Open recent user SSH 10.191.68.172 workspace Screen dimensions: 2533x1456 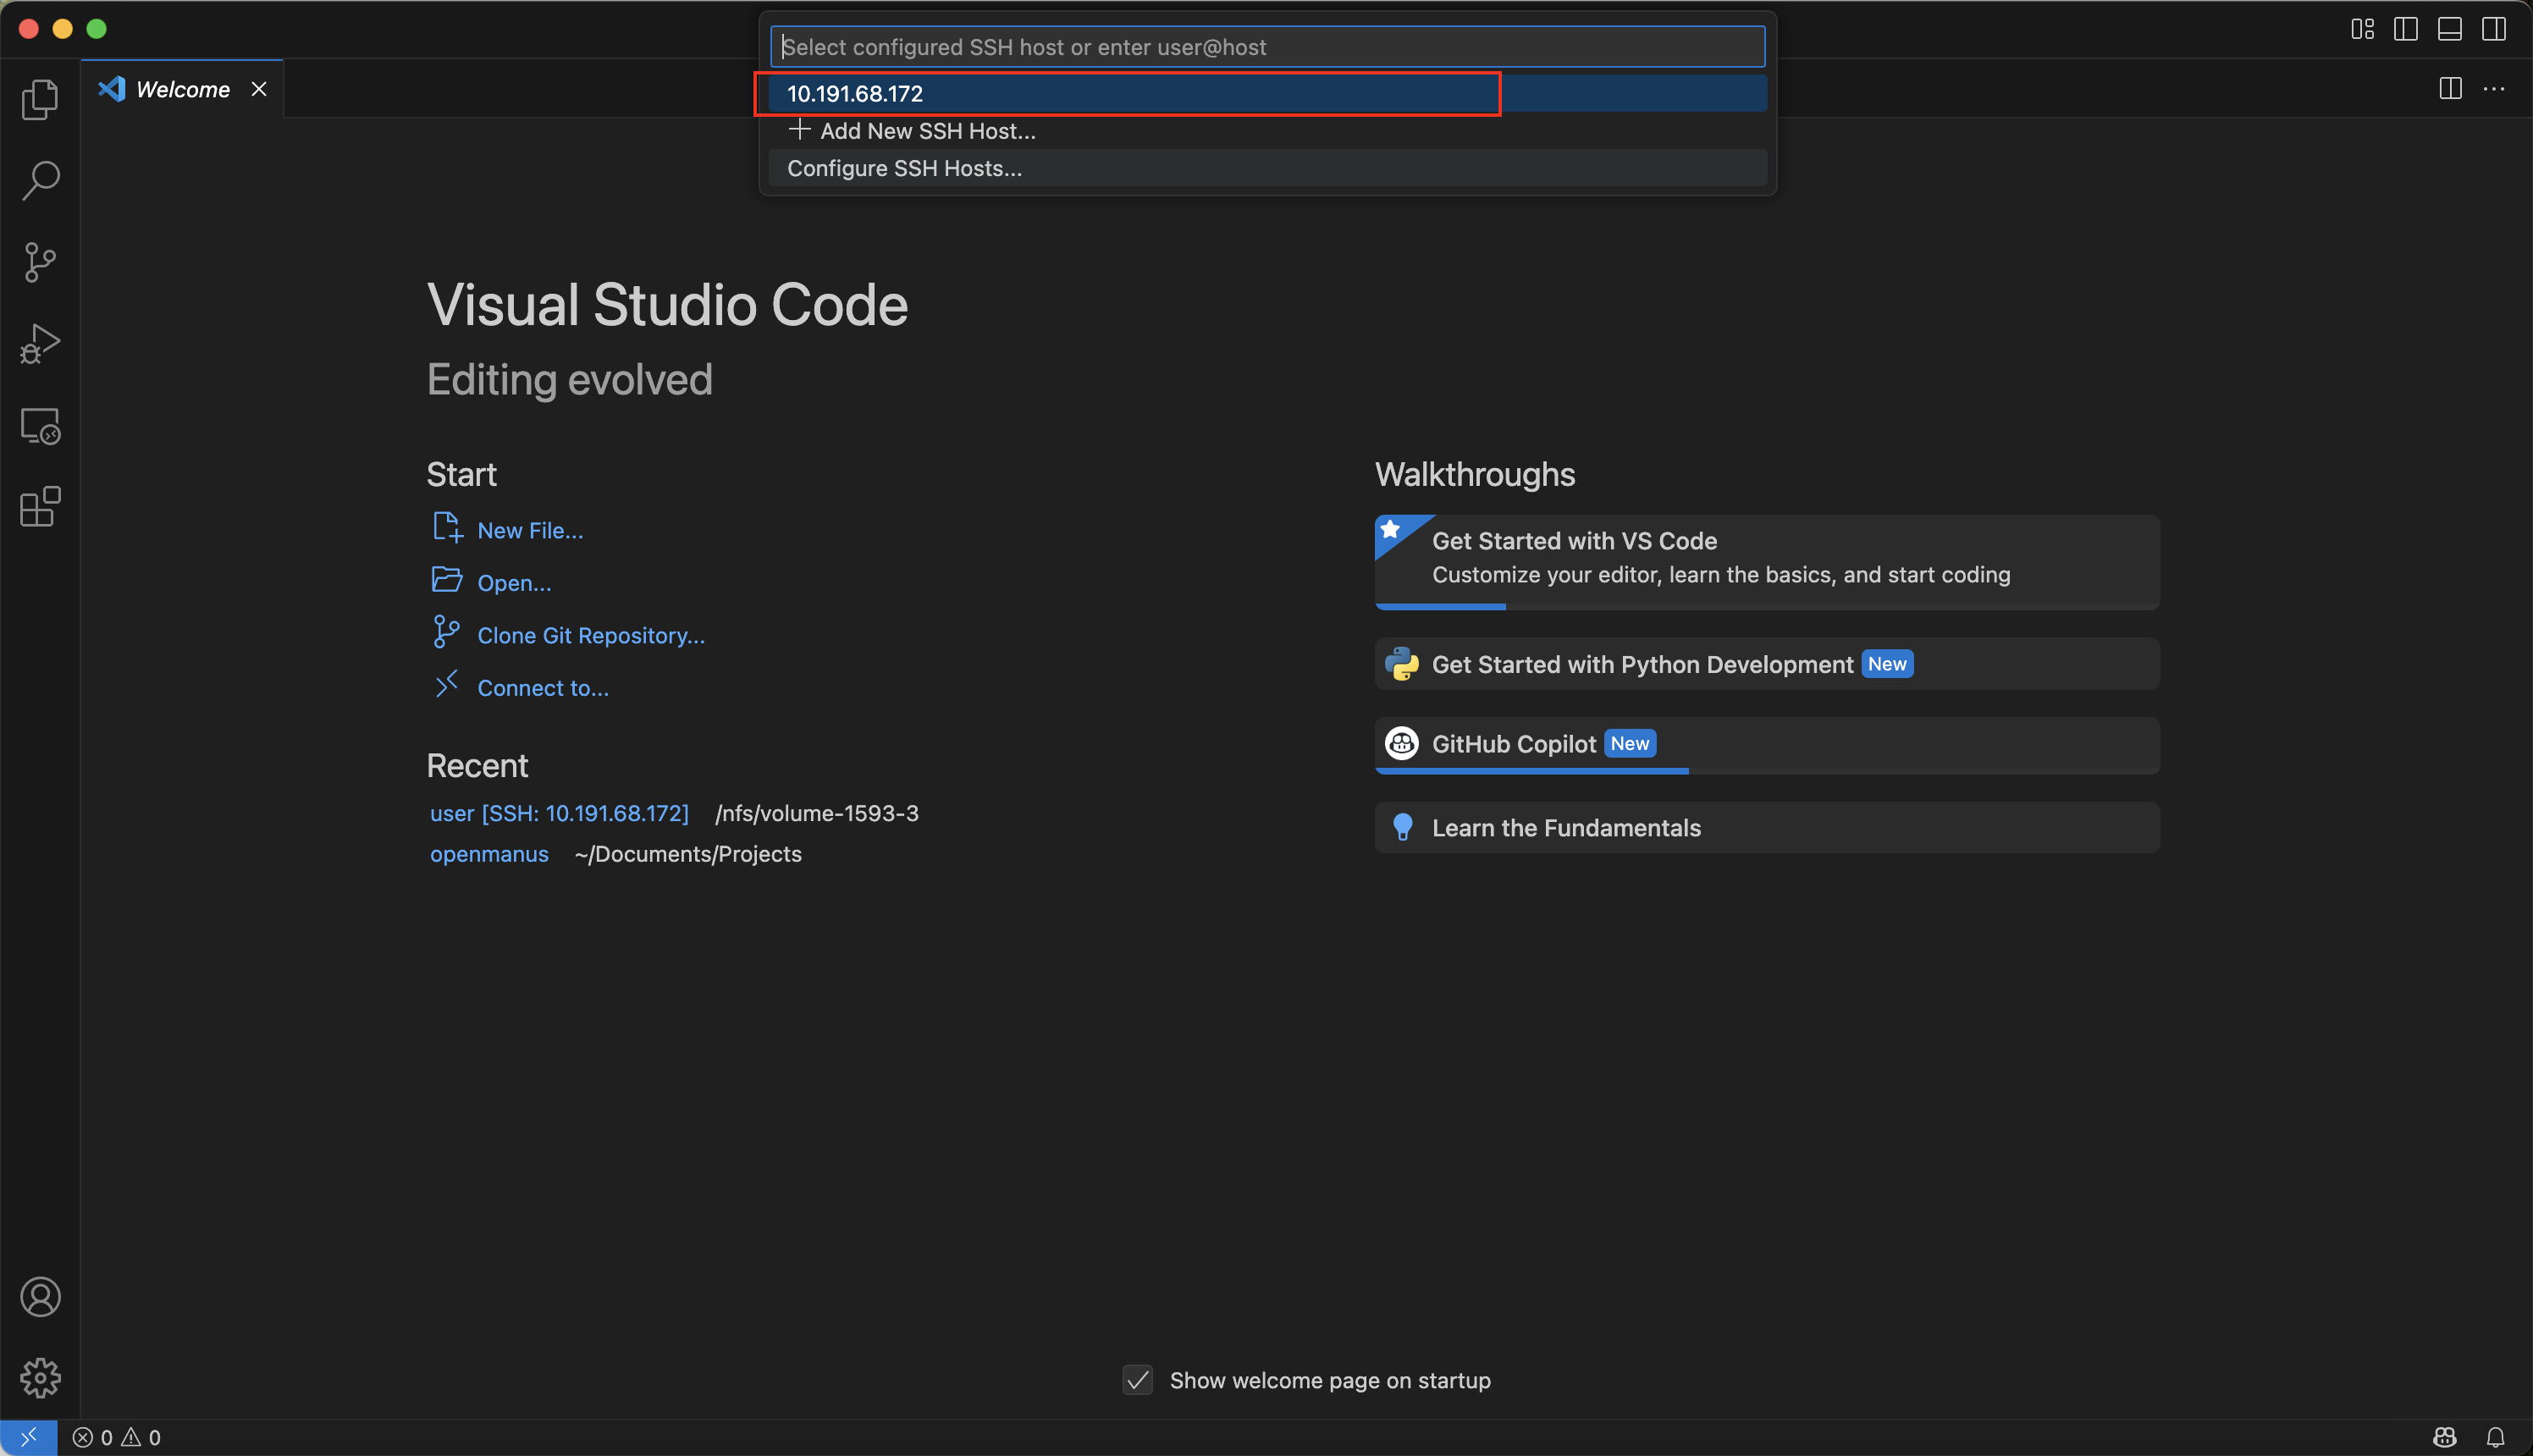point(559,813)
